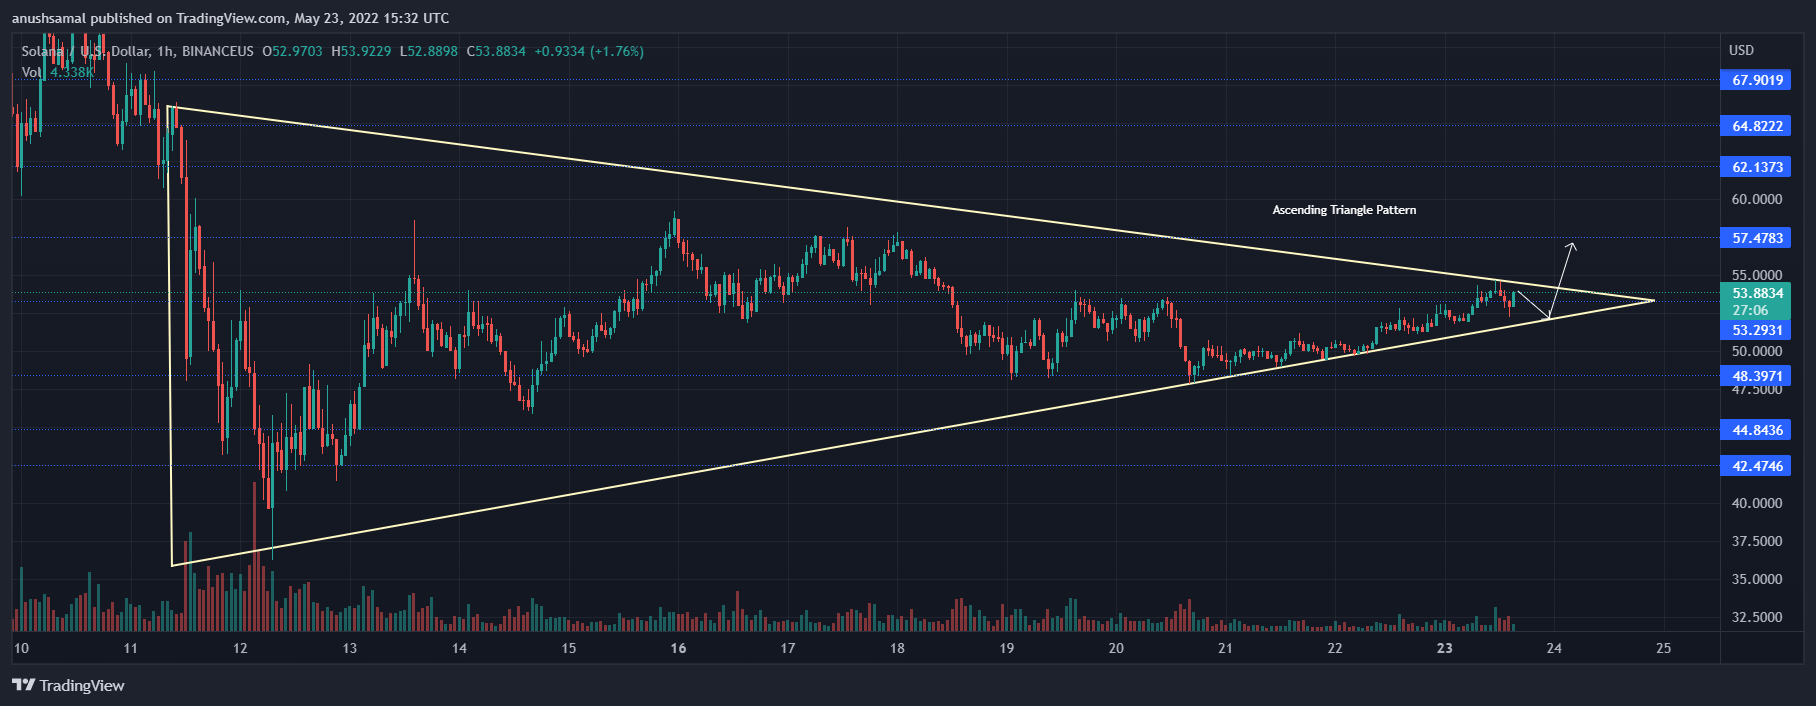Image resolution: width=1816 pixels, height=706 pixels.
Task: Click the 57.4783 resistance price label
Action: pos(1756,238)
